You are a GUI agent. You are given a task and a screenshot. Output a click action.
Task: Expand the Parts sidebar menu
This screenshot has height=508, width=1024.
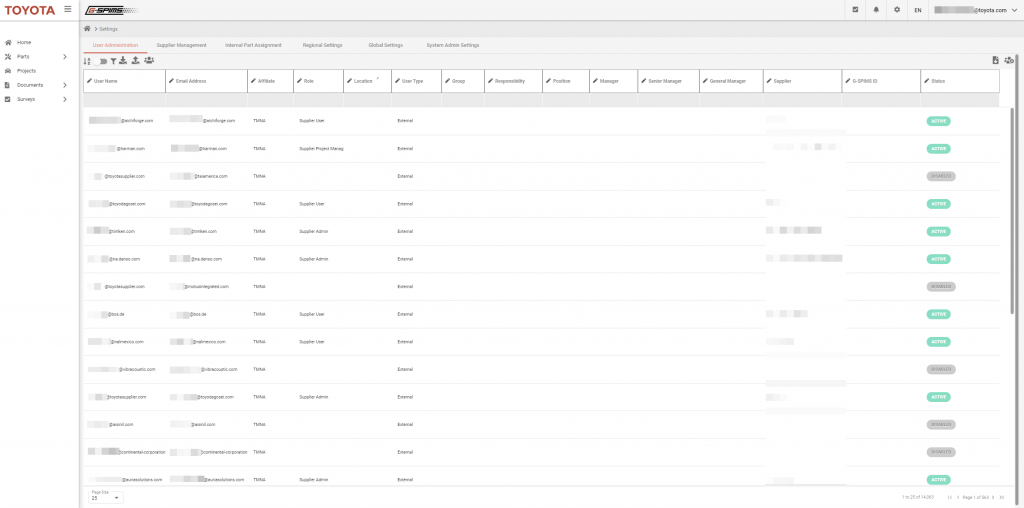65,56
